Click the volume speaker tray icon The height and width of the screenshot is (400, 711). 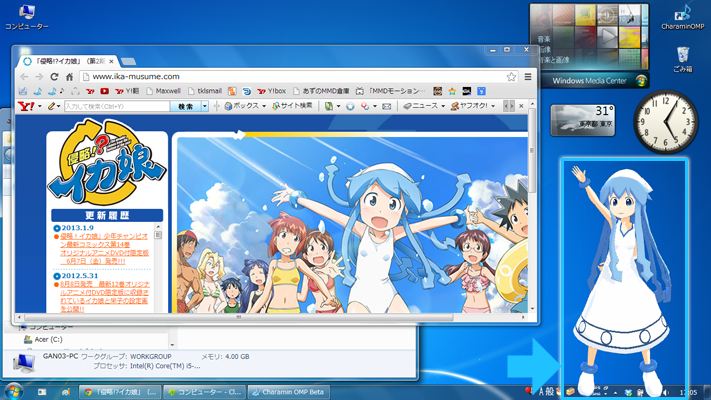(665, 392)
